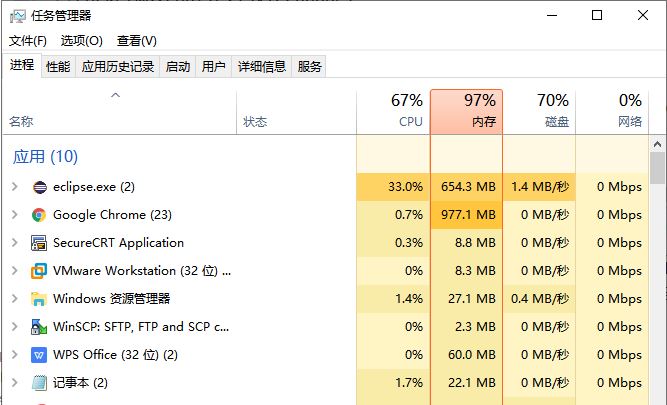Viewport: 667px width, 405px height.
Task: Switch to the 性能 tab
Action: 58,67
